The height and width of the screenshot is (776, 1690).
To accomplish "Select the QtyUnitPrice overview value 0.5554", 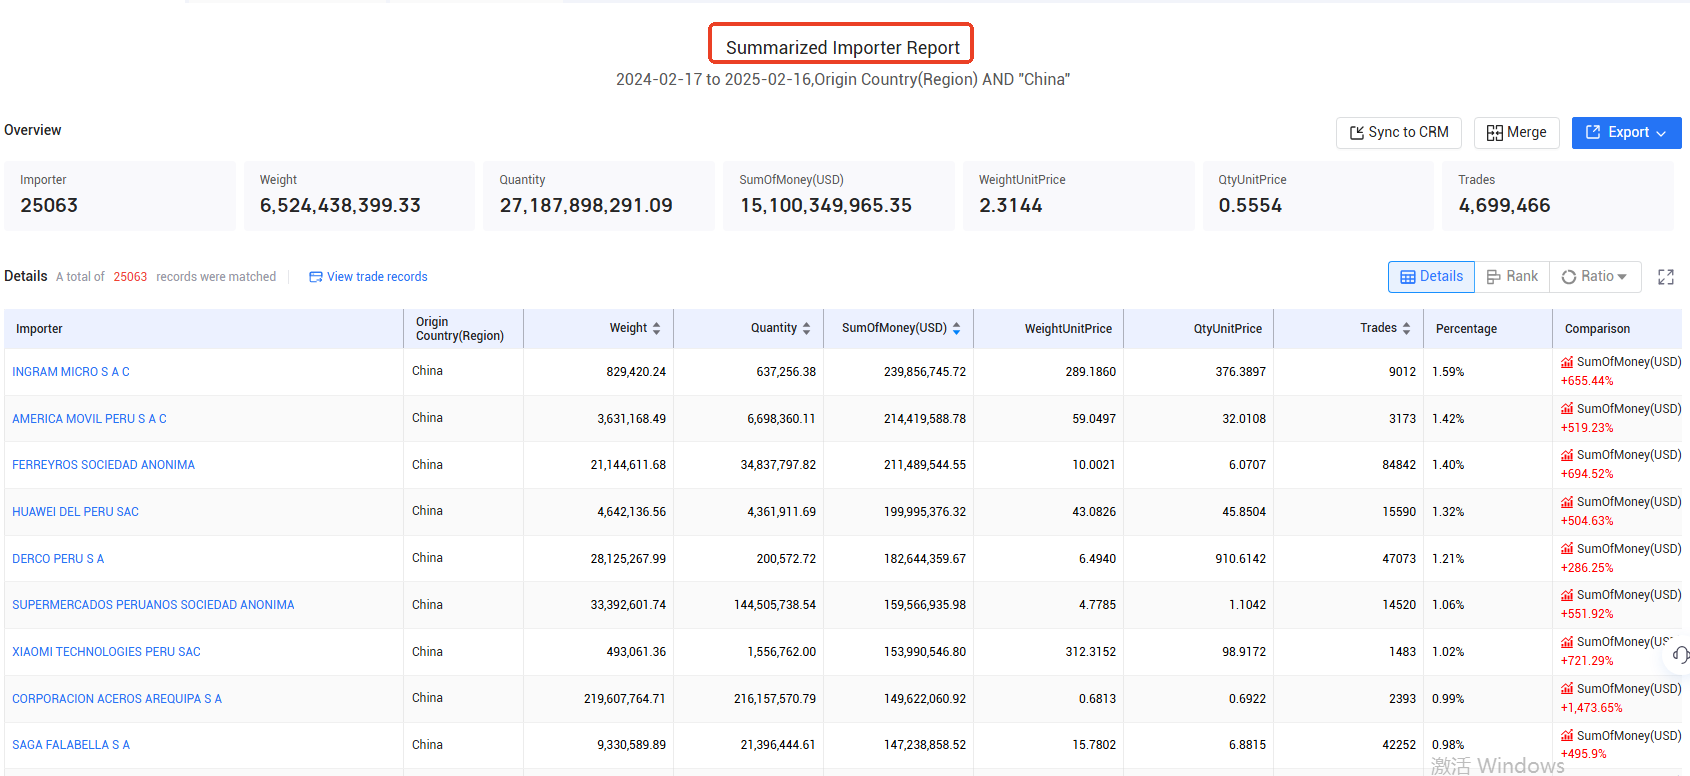I will point(1250,206).
